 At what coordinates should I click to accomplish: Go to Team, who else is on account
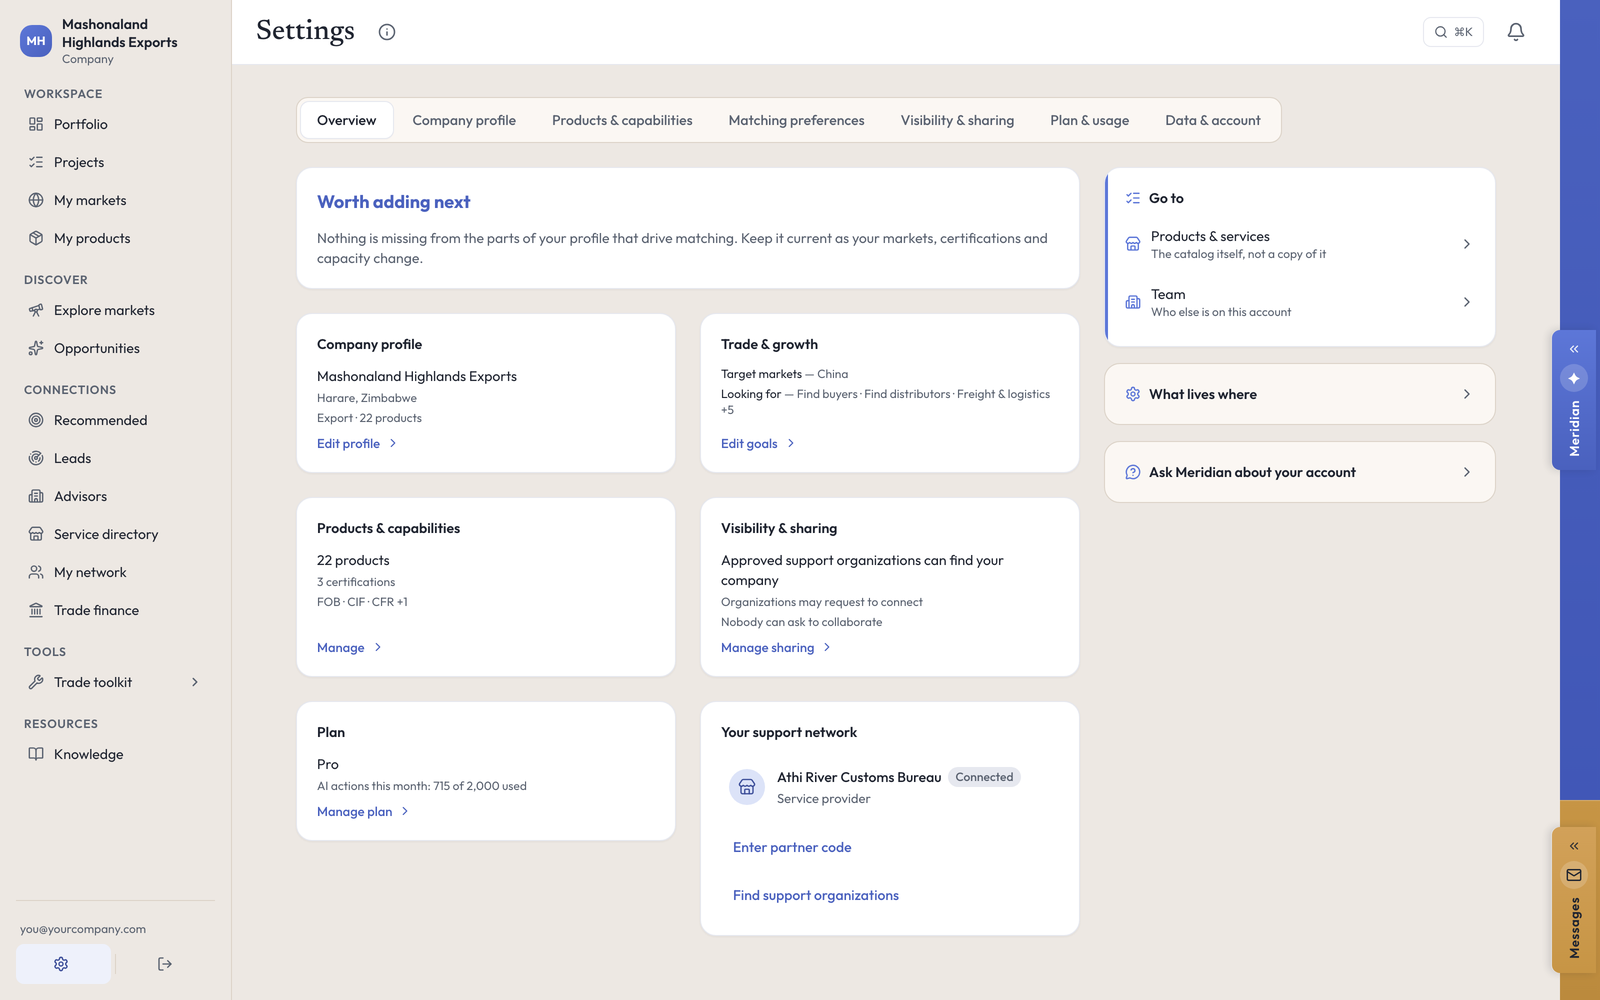click(x=1299, y=302)
